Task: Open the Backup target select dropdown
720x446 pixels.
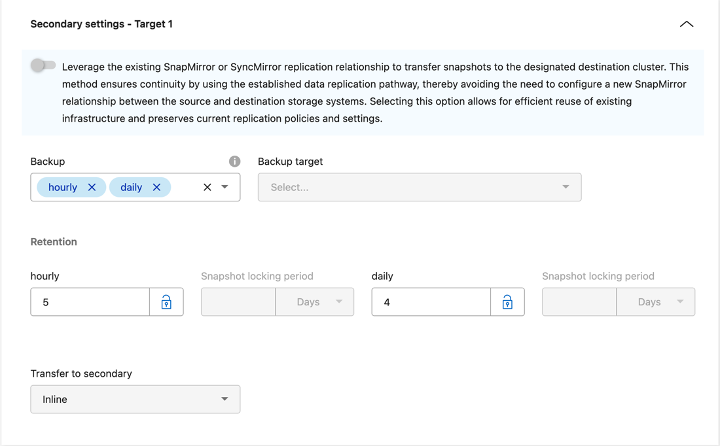Action: (x=419, y=187)
